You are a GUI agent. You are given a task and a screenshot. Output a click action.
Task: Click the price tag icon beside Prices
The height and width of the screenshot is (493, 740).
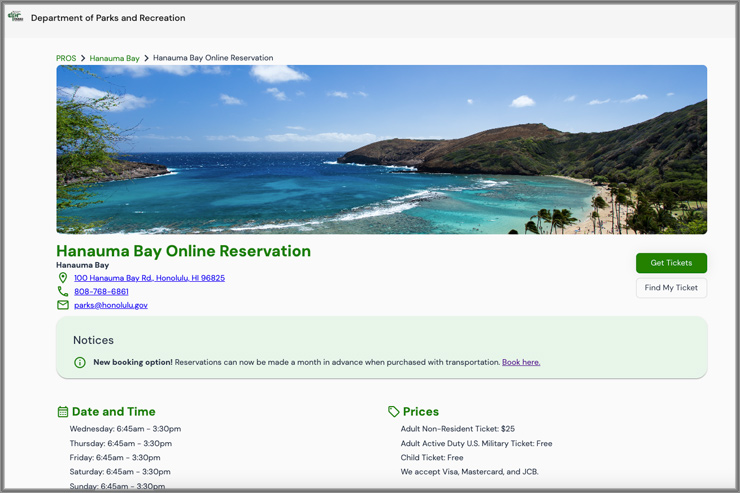point(394,411)
